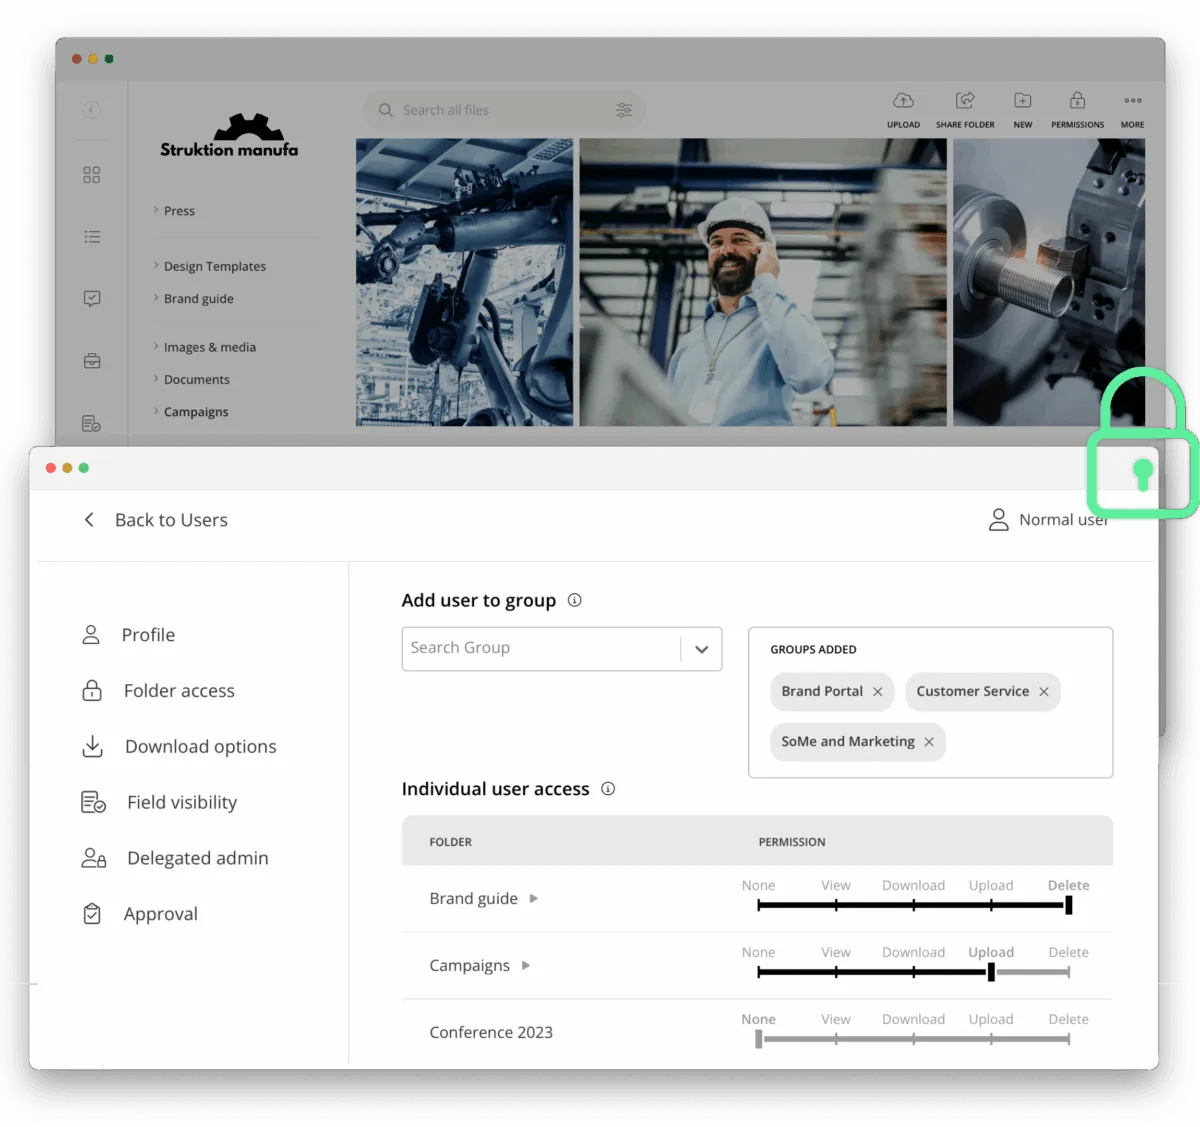Click the PERMISSION column header
Viewport: 1200px width, 1127px height.
click(x=792, y=842)
